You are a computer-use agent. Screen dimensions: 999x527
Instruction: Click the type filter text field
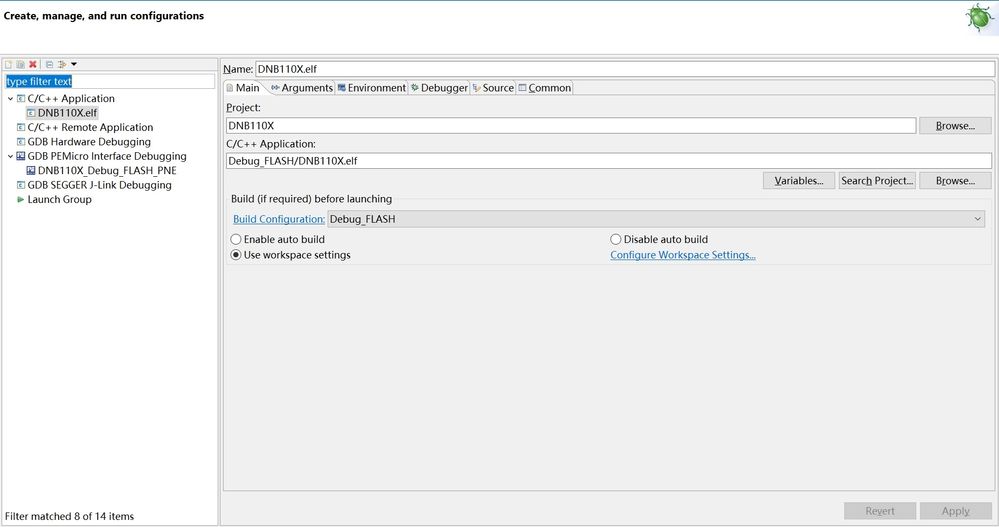tap(109, 81)
